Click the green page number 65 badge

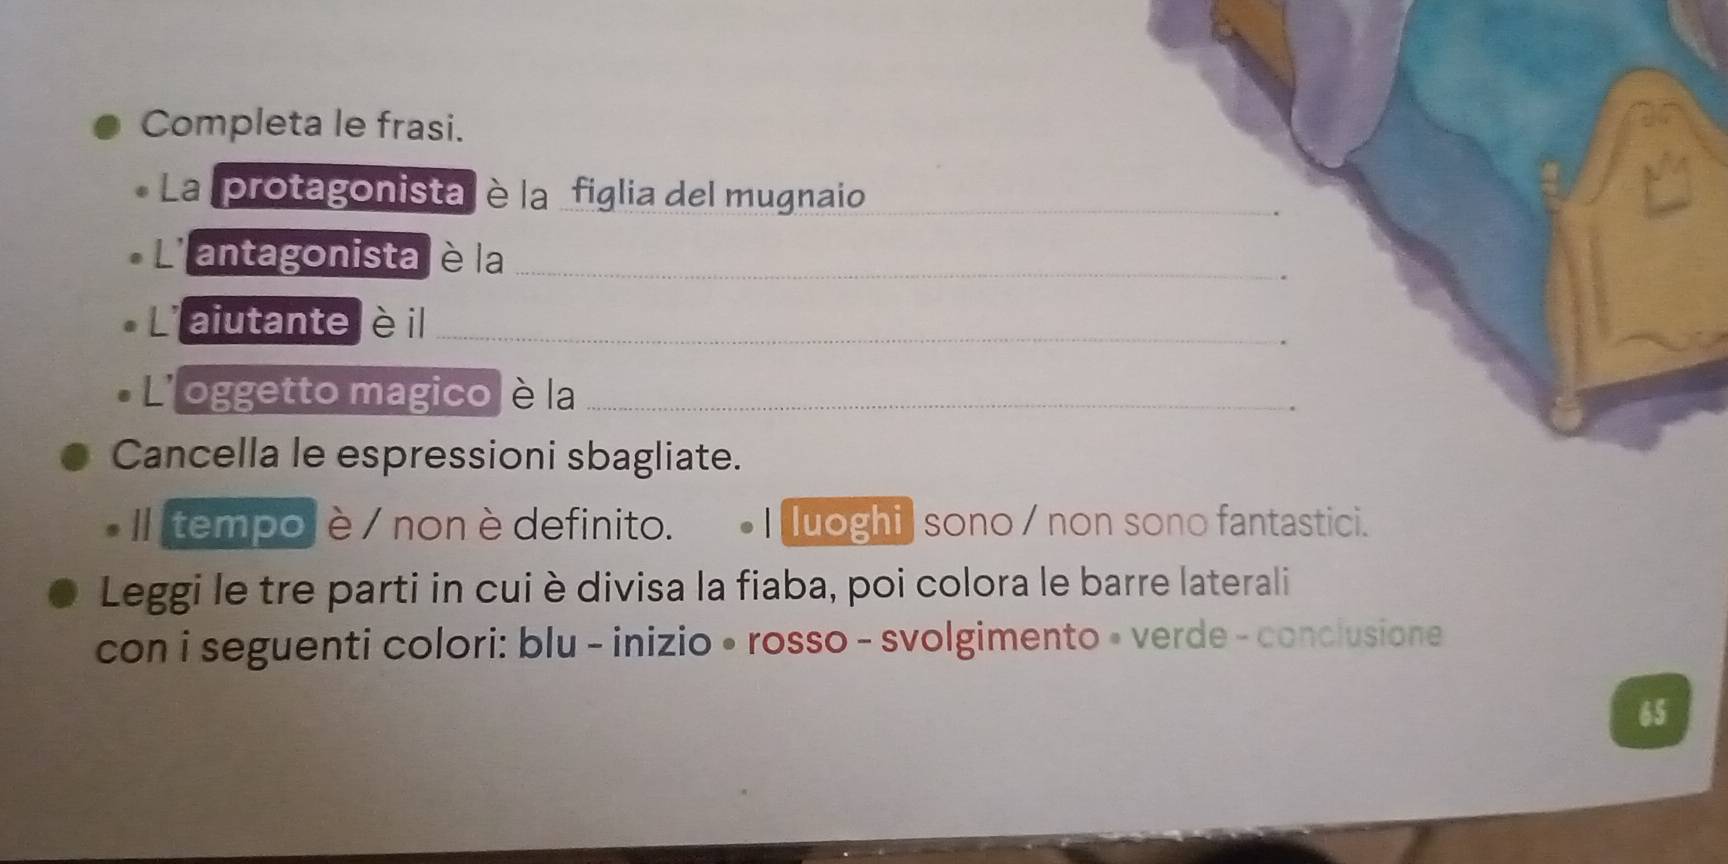[x=1649, y=710]
